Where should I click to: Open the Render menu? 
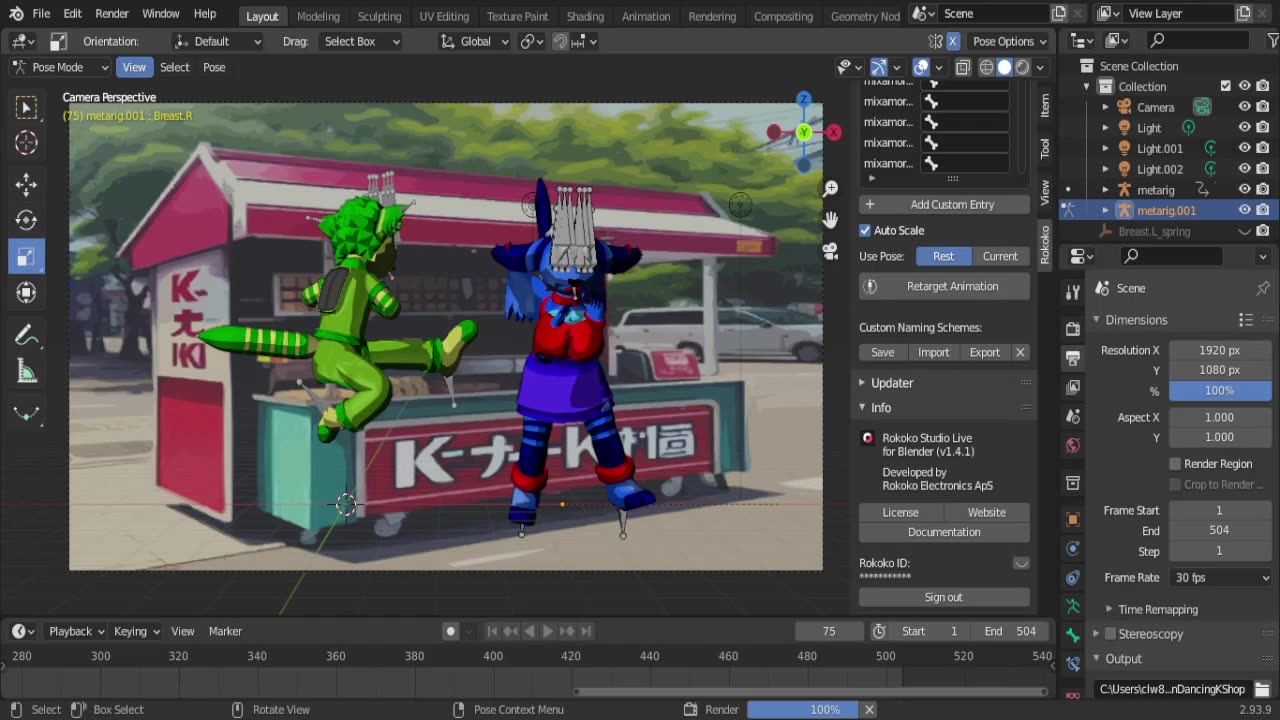[x=111, y=14]
